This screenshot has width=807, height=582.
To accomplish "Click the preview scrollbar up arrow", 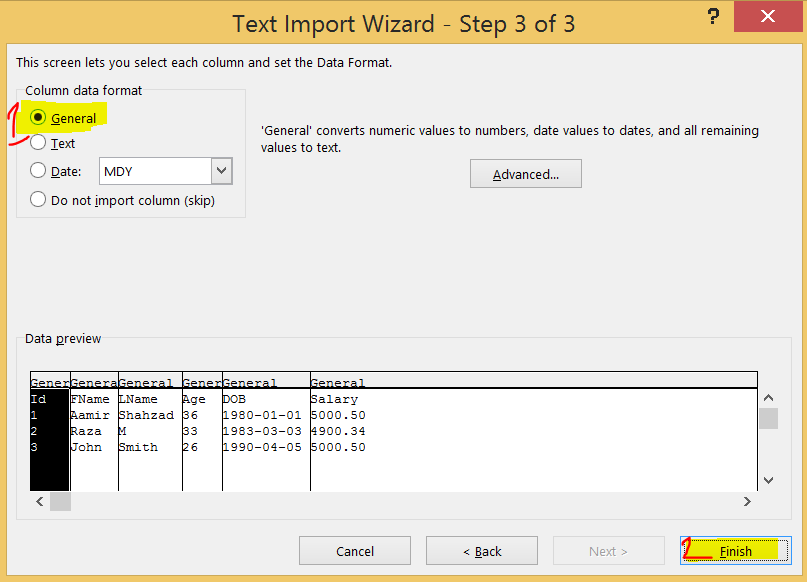I will pyautogui.click(x=769, y=396).
